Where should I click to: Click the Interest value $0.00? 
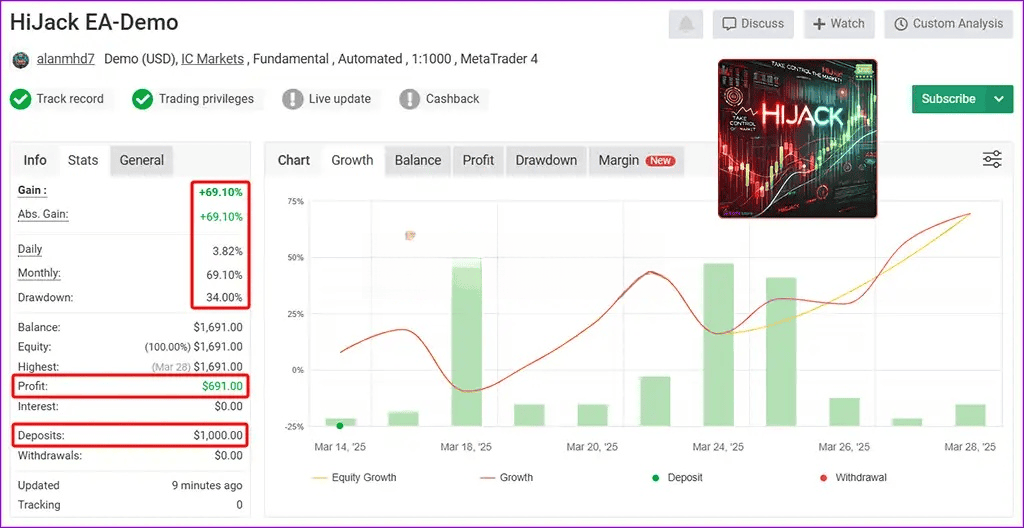click(229, 406)
